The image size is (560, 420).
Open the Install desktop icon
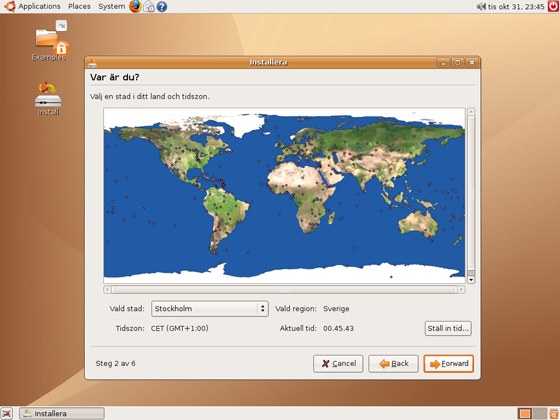48,99
